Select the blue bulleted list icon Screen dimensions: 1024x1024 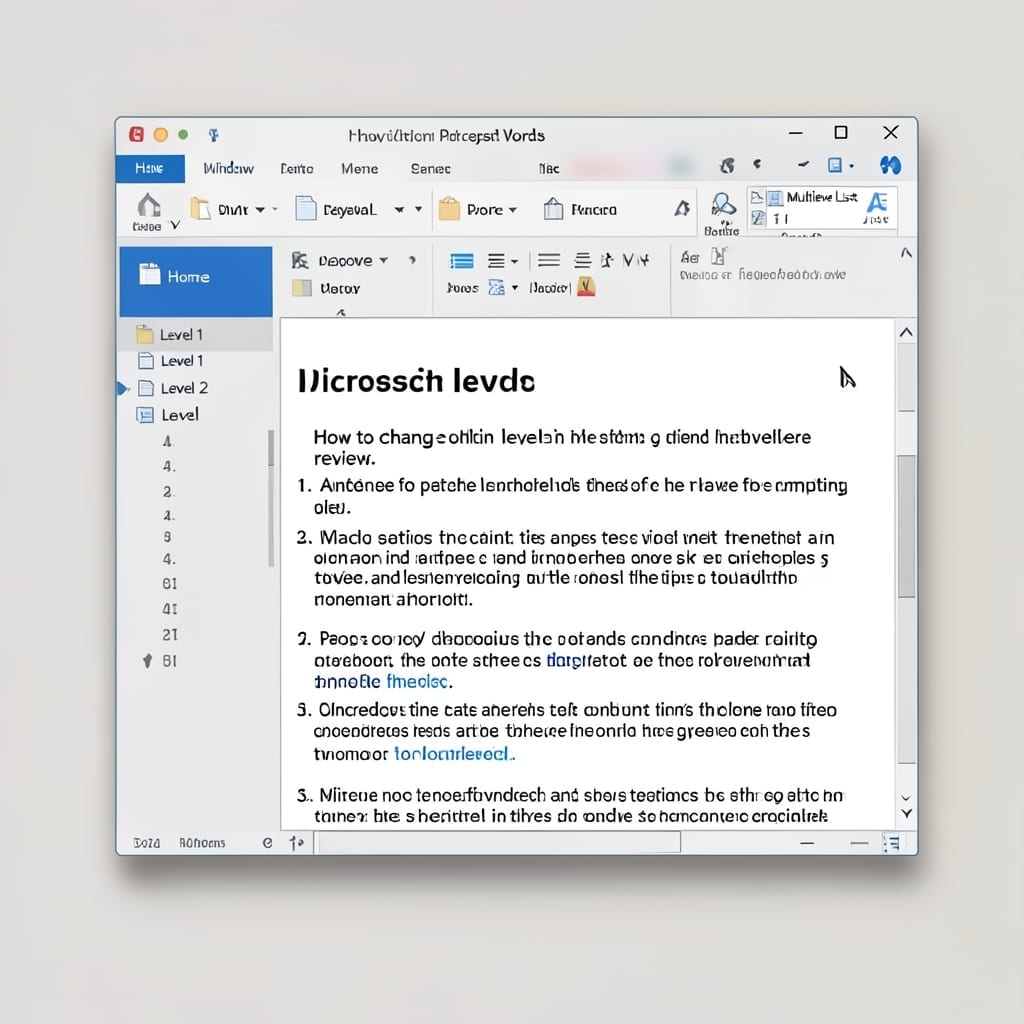coord(462,261)
